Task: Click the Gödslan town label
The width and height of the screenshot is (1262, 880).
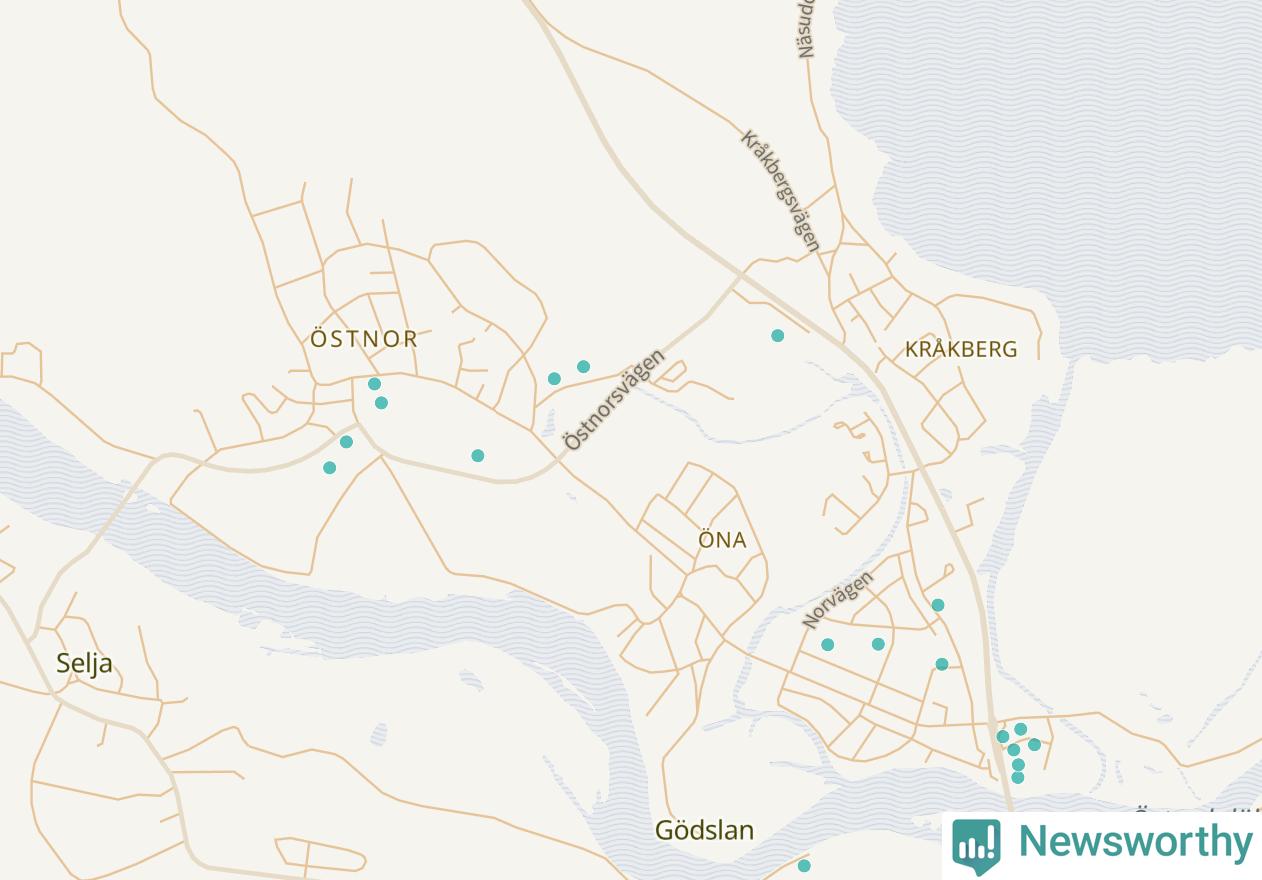Action: [704, 830]
